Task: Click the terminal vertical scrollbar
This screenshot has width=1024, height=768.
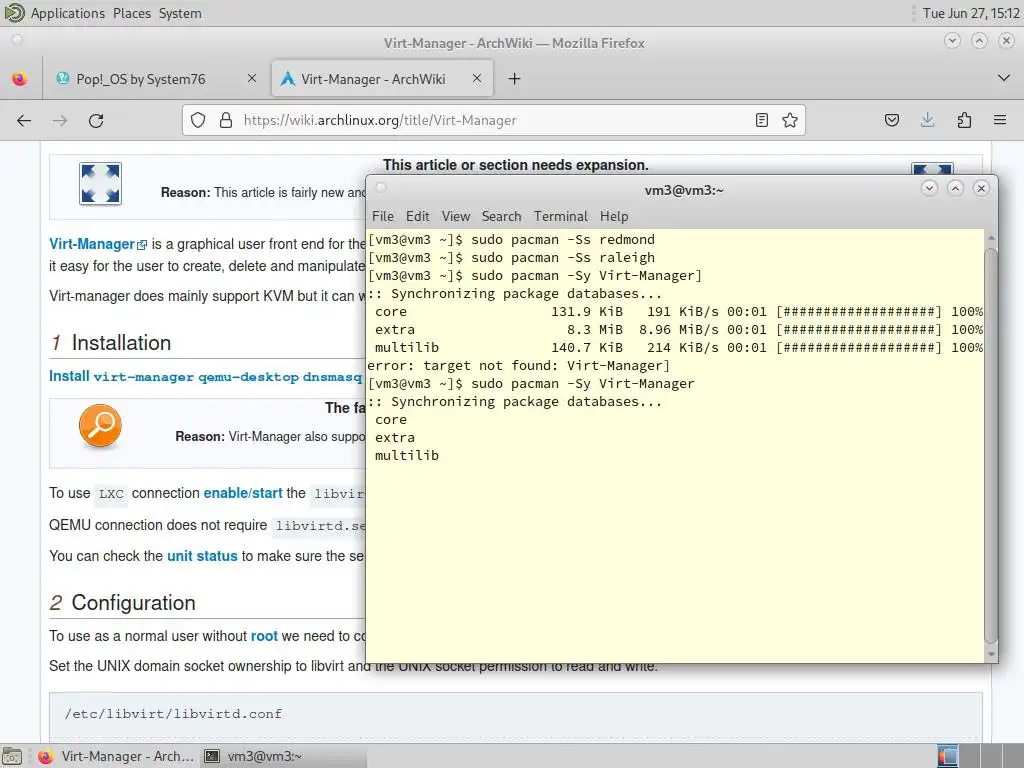Action: coord(991,444)
